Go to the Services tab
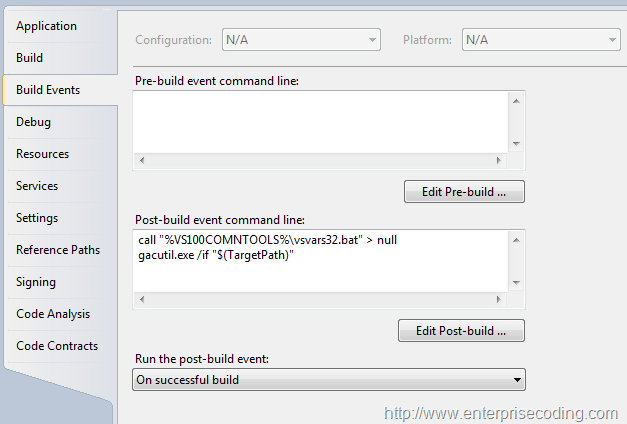The width and height of the screenshot is (627, 424). pyautogui.click(x=61, y=186)
